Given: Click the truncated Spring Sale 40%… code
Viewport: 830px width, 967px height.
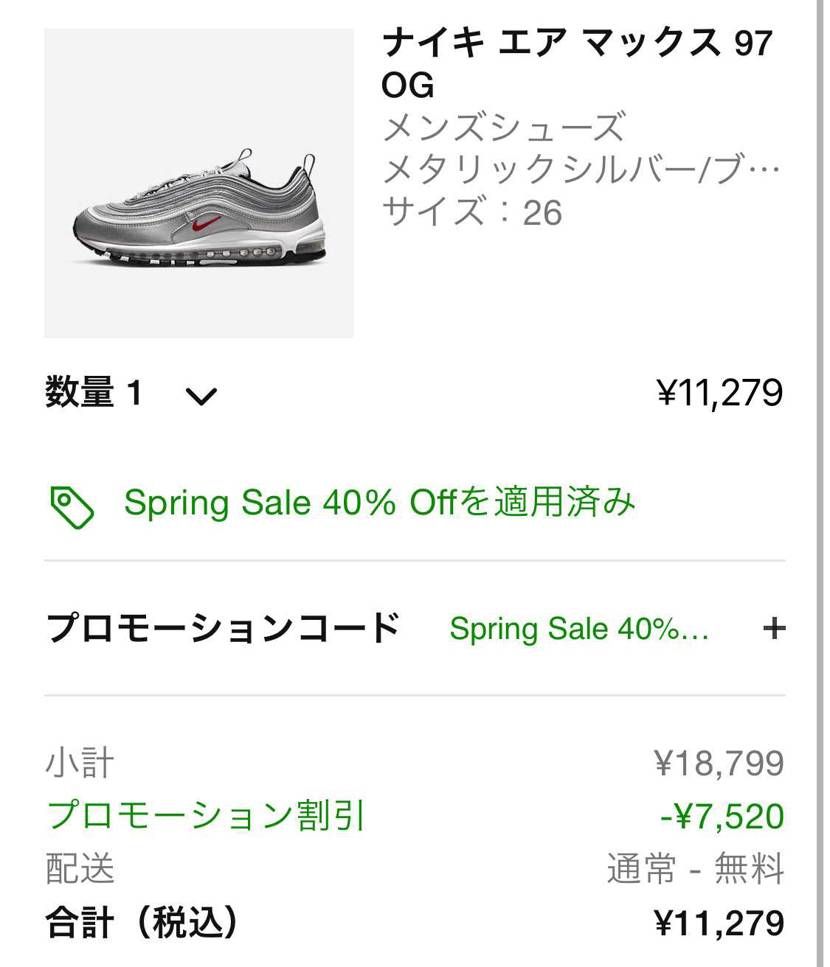Looking at the screenshot, I should [x=579, y=629].
